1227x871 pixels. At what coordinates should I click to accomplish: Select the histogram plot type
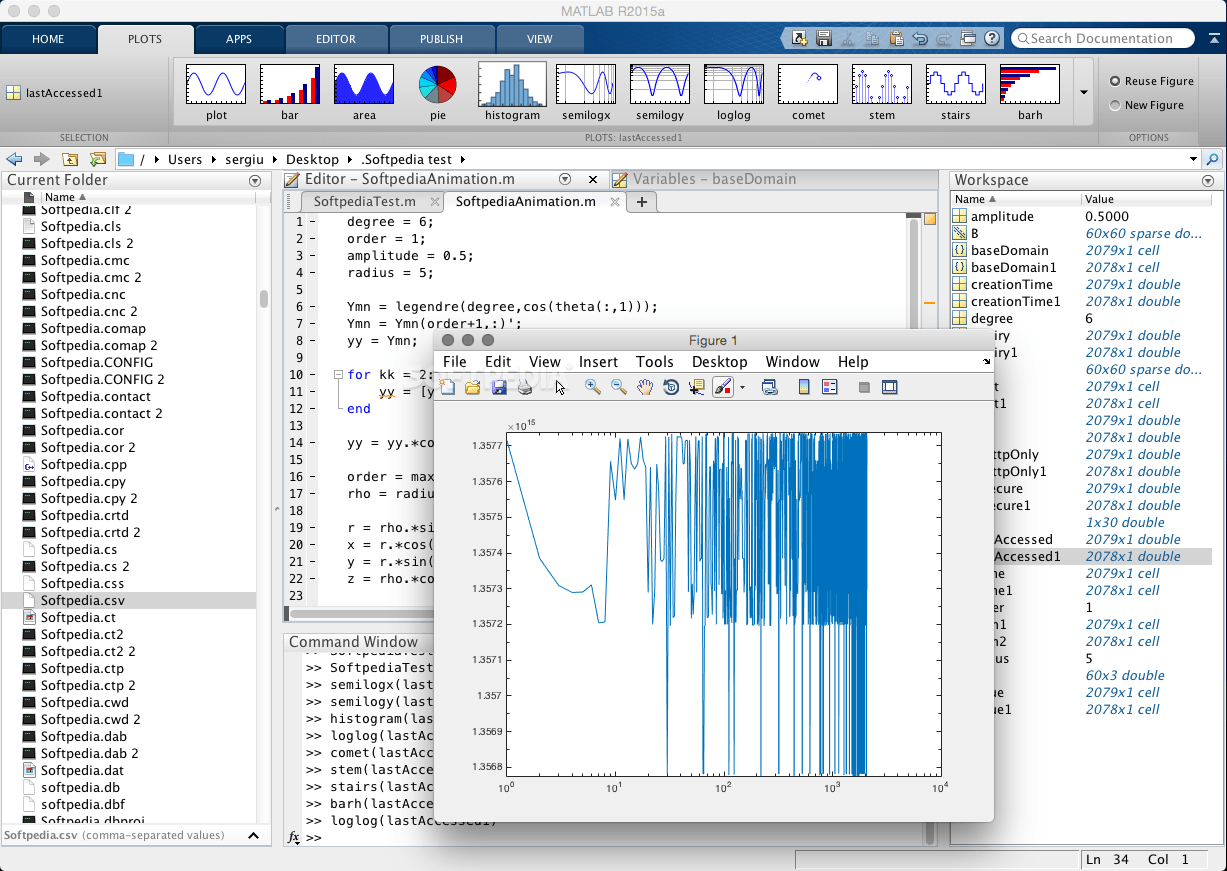pyautogui.click(x=512, y=92)
